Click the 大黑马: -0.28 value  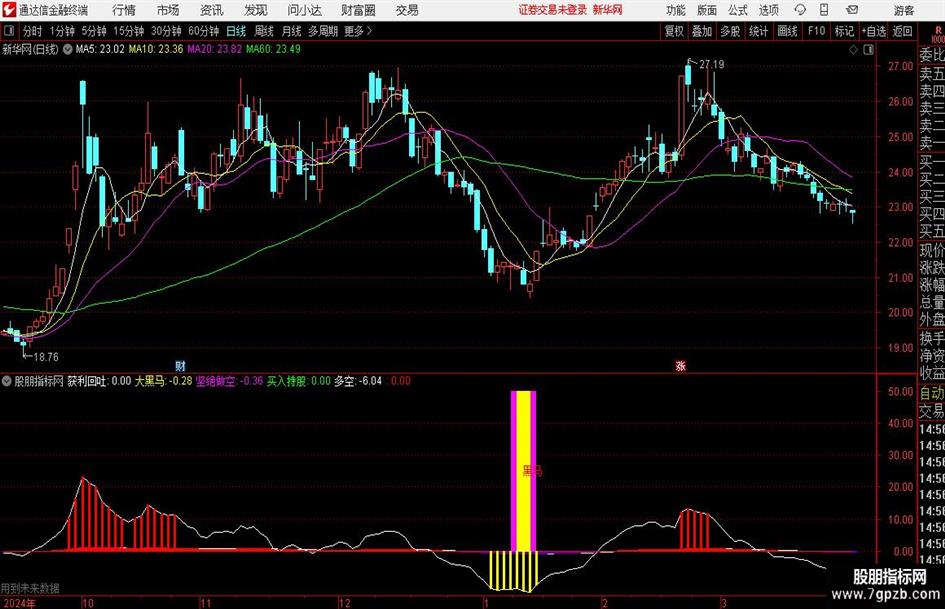163,381
